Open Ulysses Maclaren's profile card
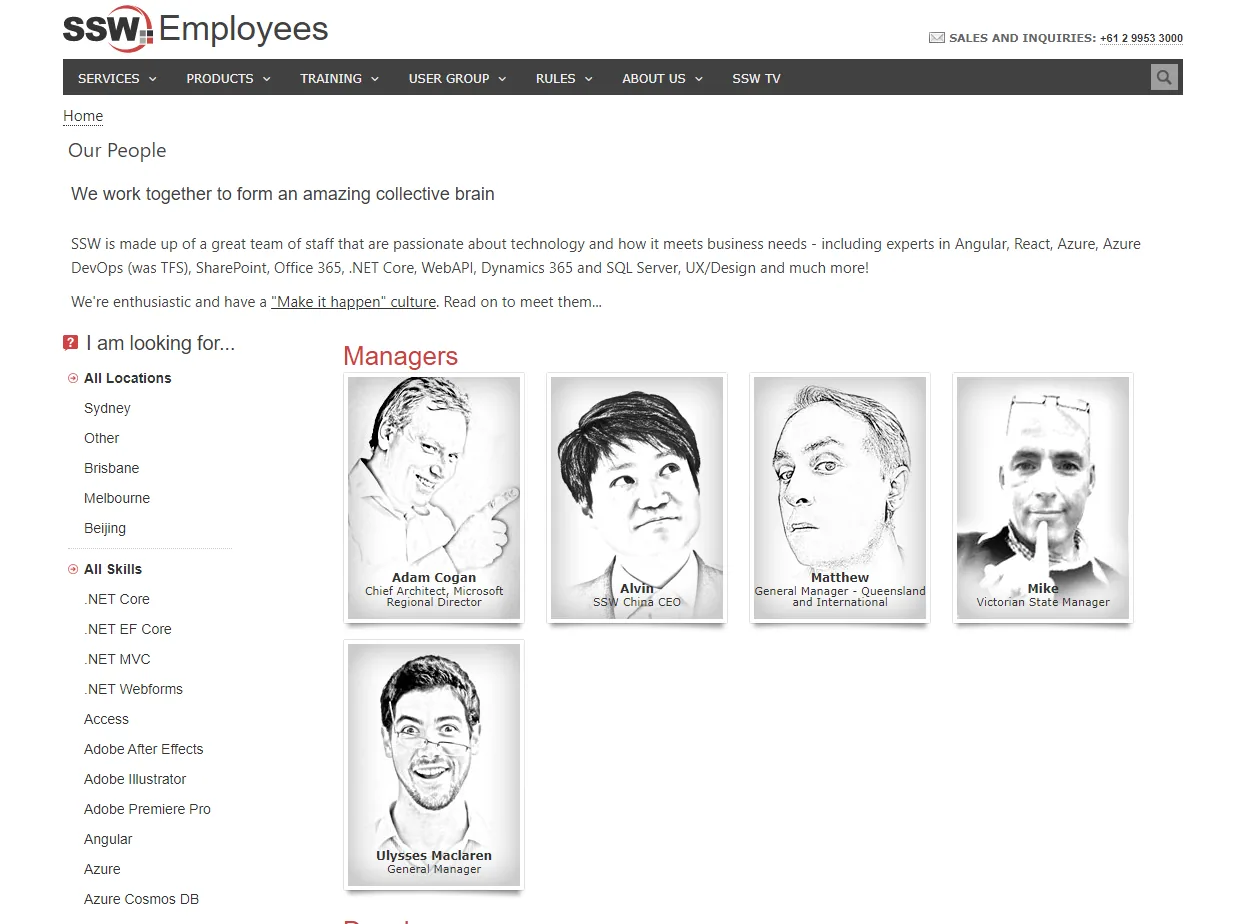 pos(434,765)
